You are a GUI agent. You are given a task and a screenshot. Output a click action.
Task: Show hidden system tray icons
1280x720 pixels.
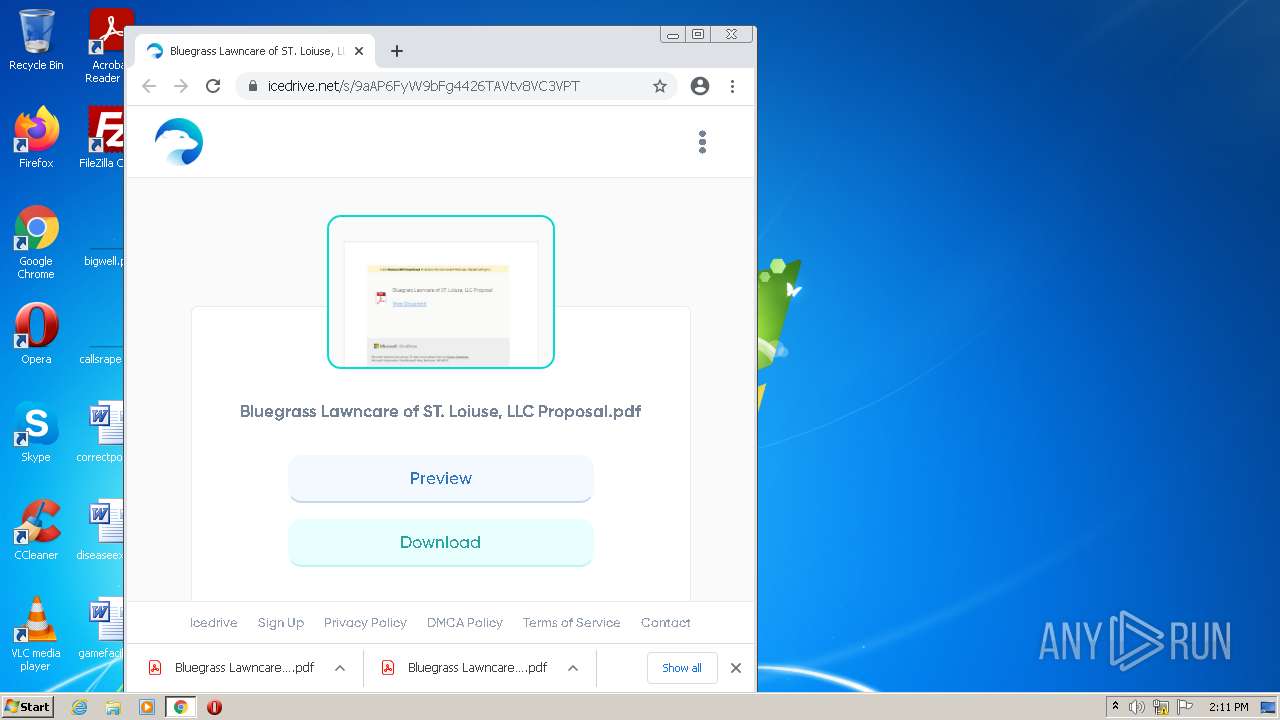pos(1116,707)
